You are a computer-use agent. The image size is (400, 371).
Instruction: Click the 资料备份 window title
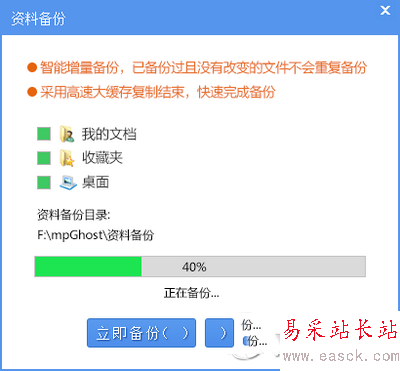click(x=38, y=18)
